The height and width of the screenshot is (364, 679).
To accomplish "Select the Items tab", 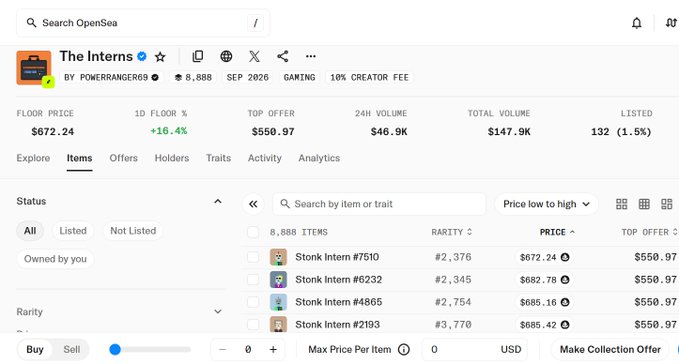I will (x=79, y=158).
